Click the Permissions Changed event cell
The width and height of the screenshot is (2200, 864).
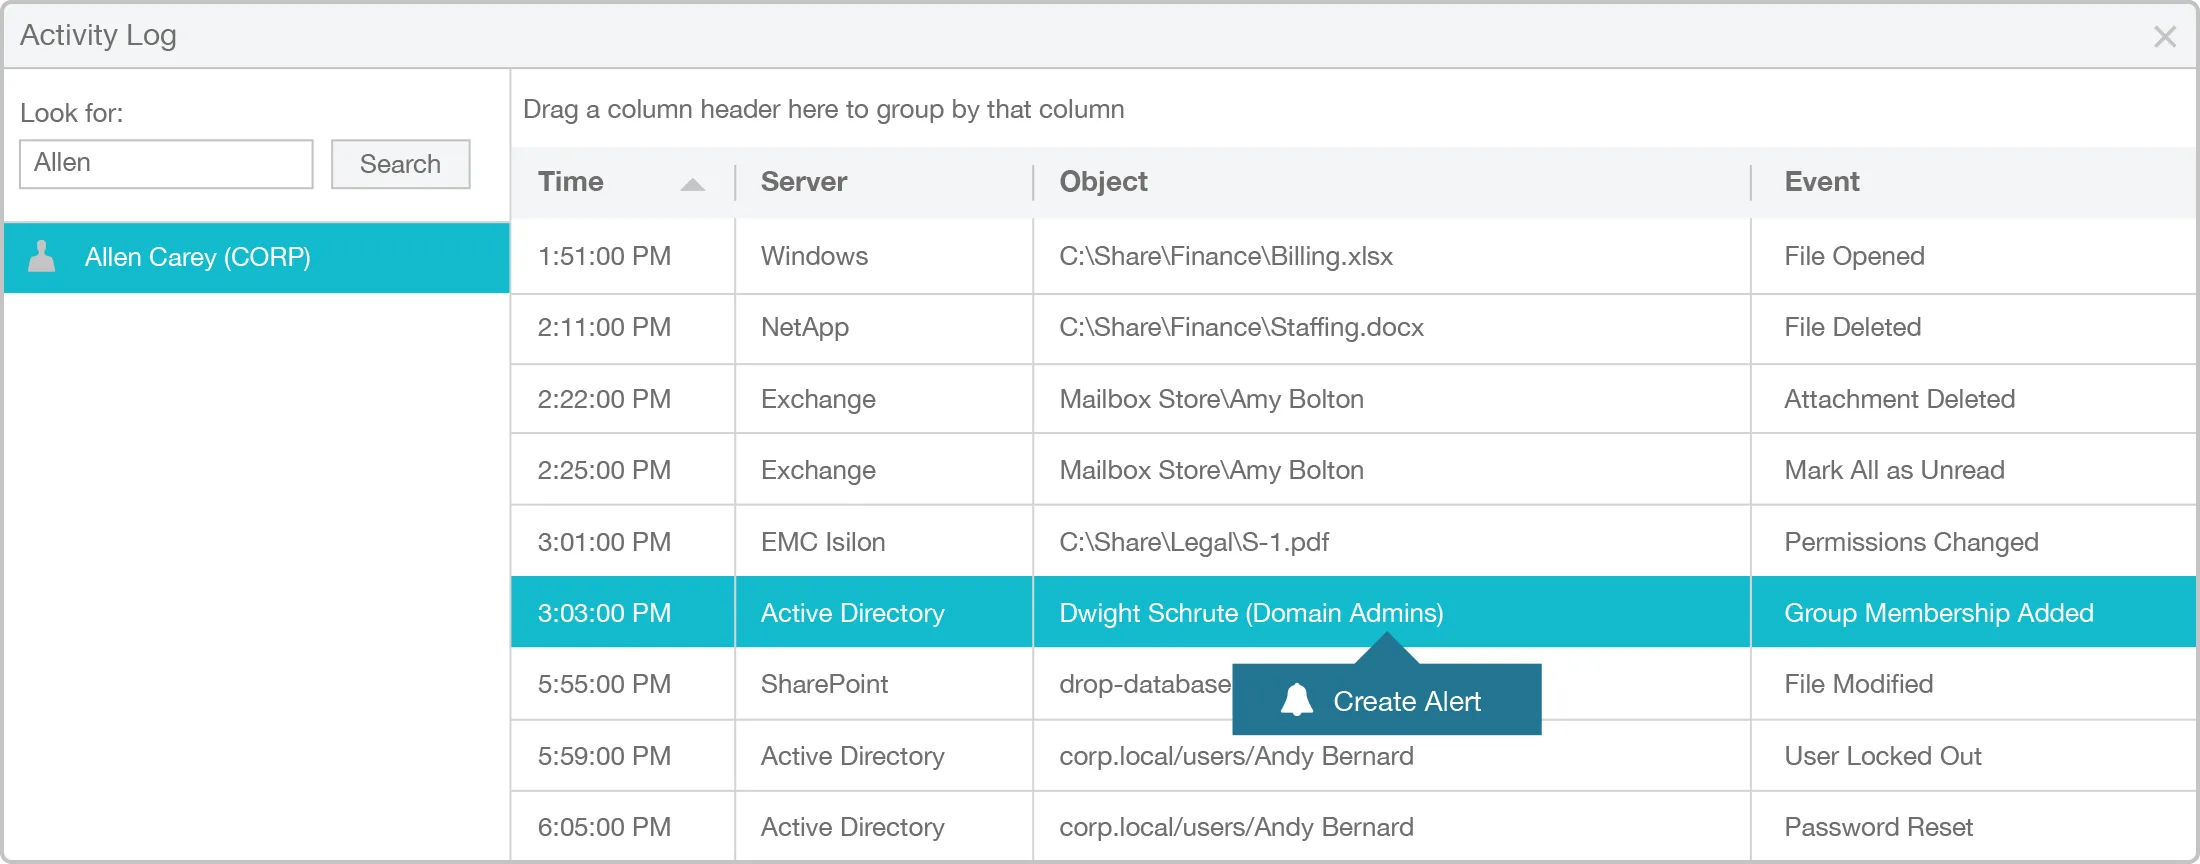point(1974,542)
